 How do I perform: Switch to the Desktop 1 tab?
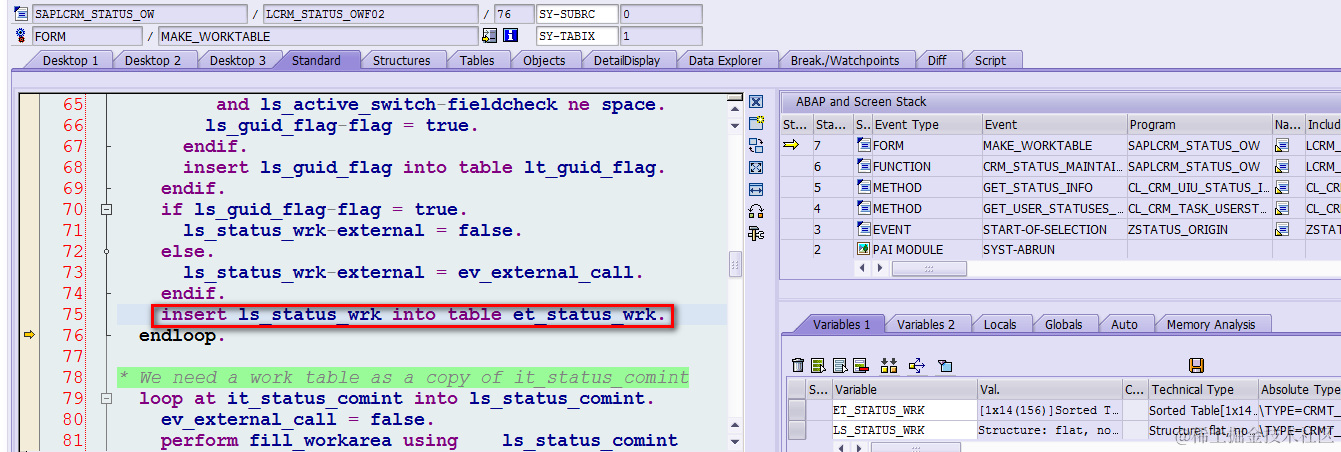tap(71, 61)
